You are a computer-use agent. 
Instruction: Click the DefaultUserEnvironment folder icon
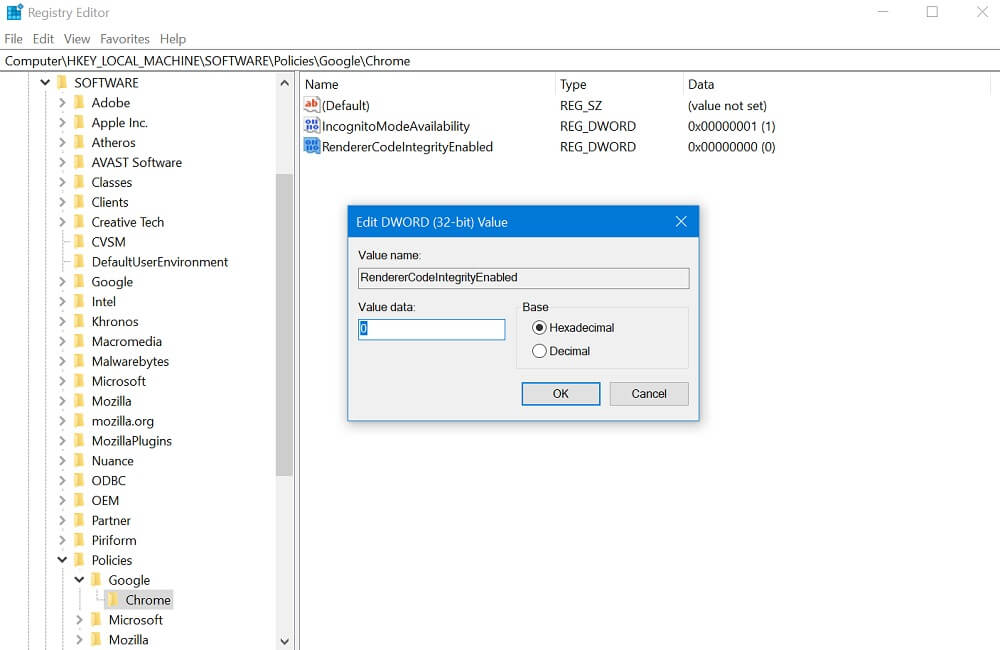coord(80,262)
